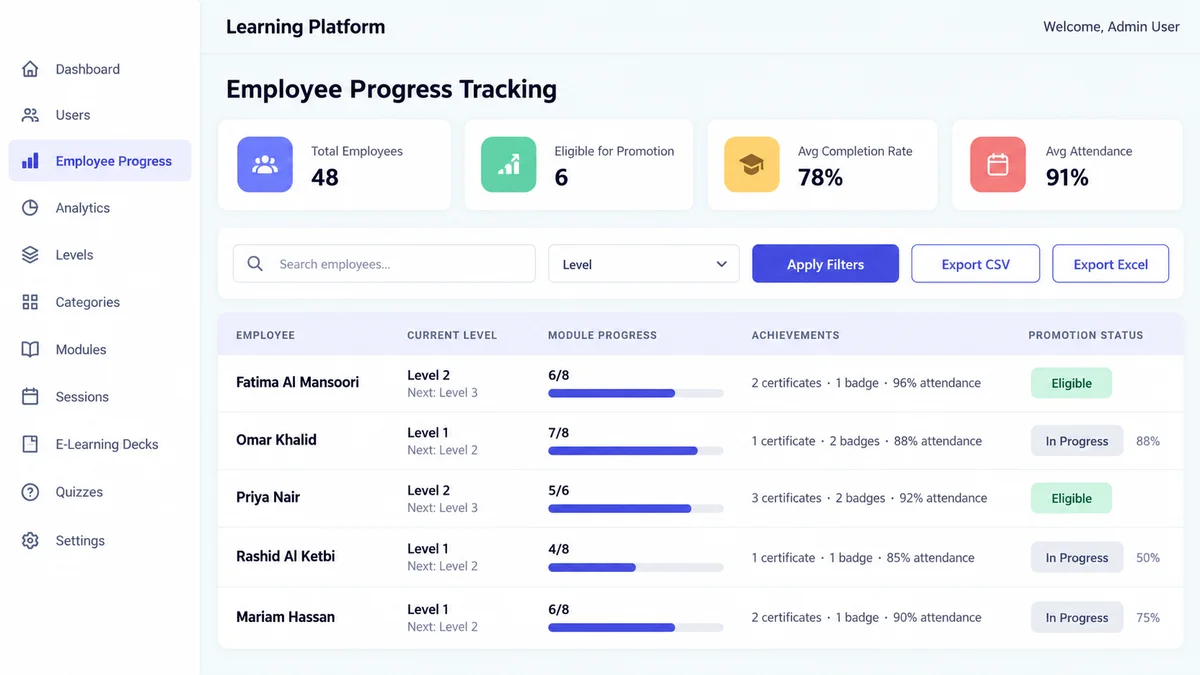
Task: Go to Sessions
Action: click(x=100, y=397)
